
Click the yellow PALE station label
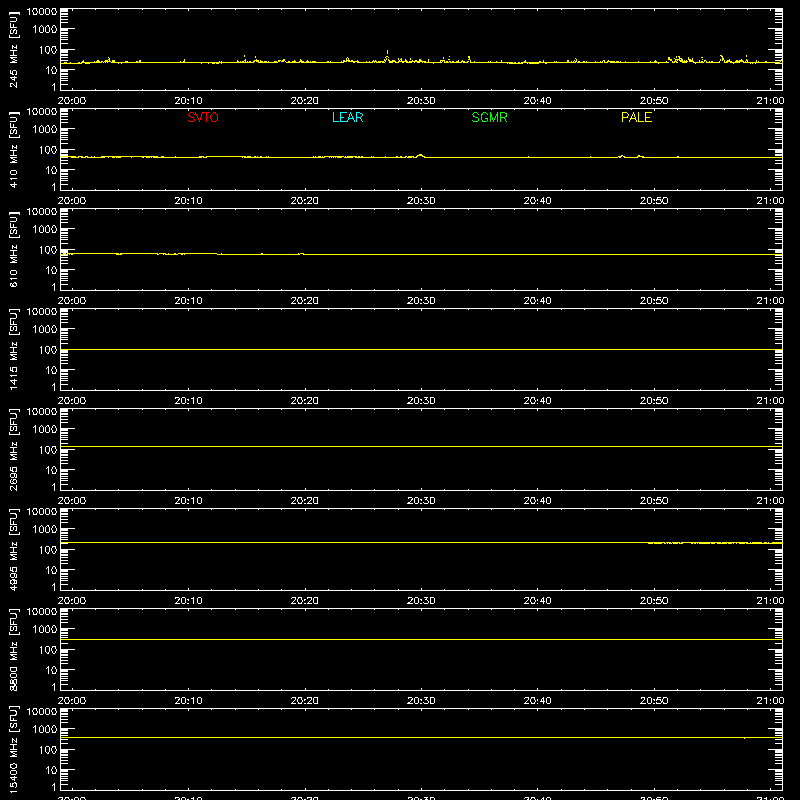pyautogui.click(x=636, y=117)
